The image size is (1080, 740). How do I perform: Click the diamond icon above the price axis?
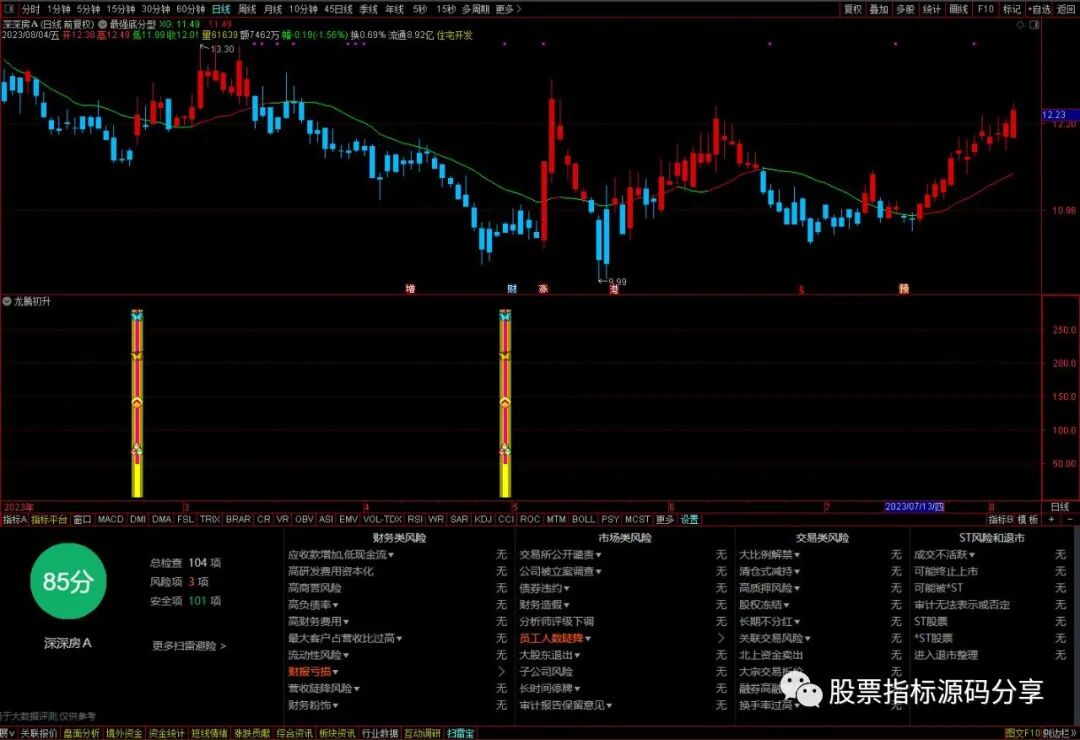[1020, 25]
